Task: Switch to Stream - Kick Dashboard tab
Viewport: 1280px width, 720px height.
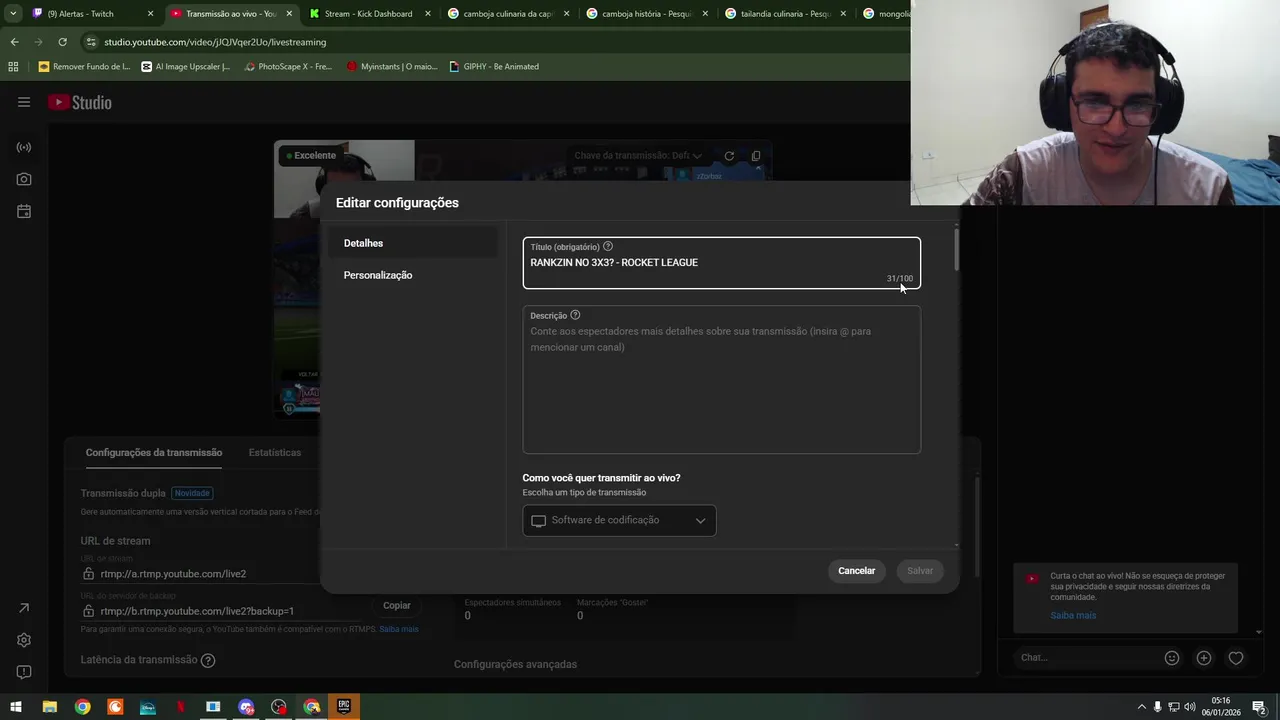Action: coord(368,14)
